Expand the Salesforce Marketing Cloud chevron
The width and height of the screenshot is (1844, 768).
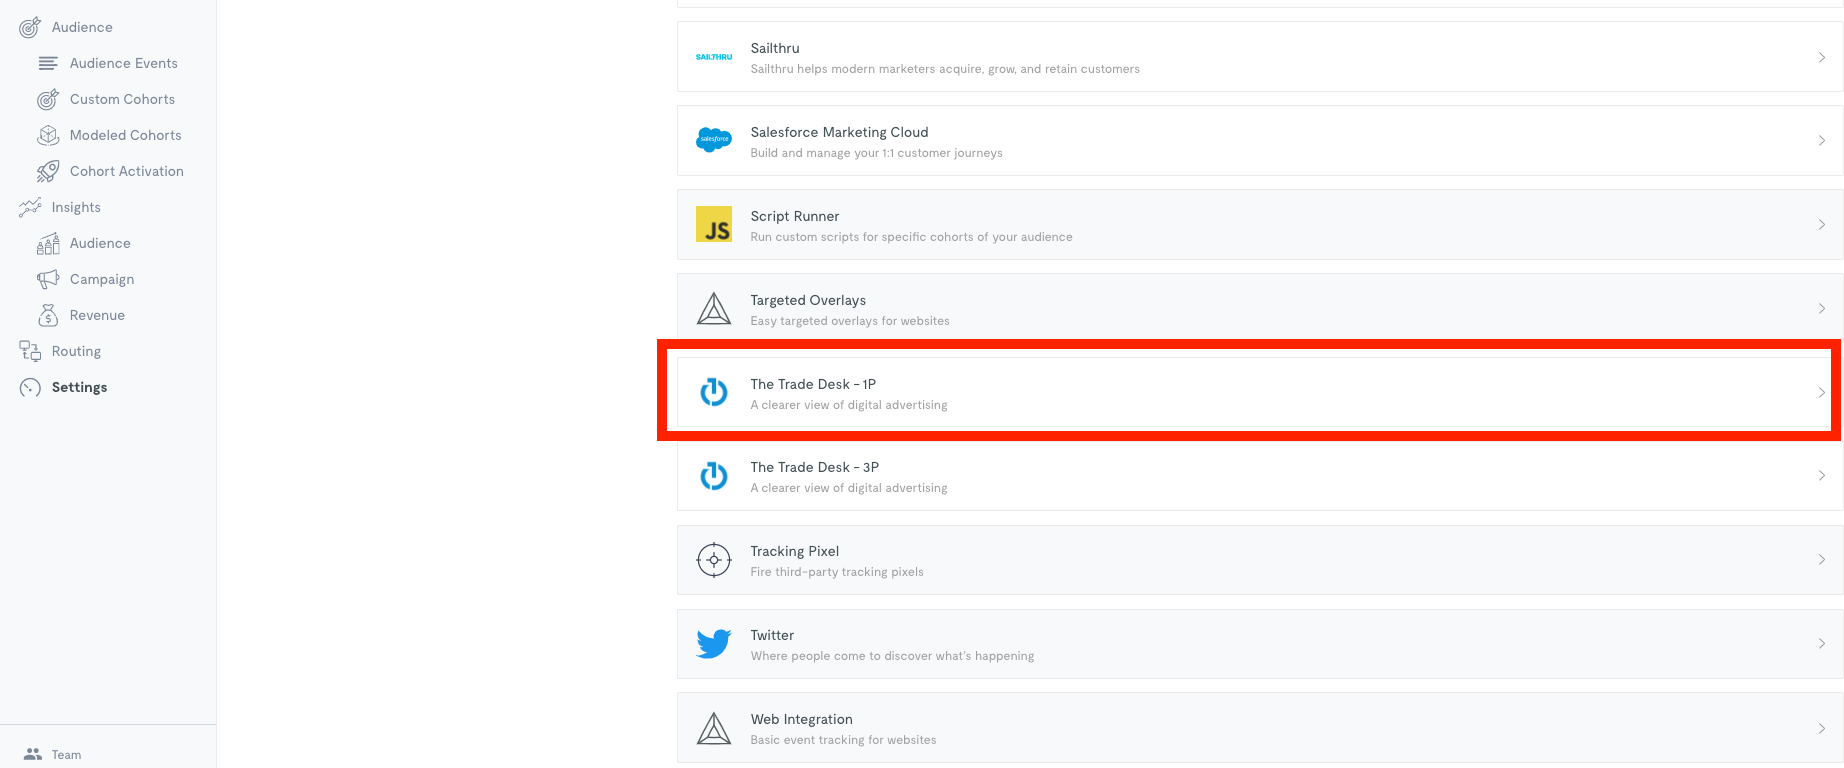click(1822, 140)
